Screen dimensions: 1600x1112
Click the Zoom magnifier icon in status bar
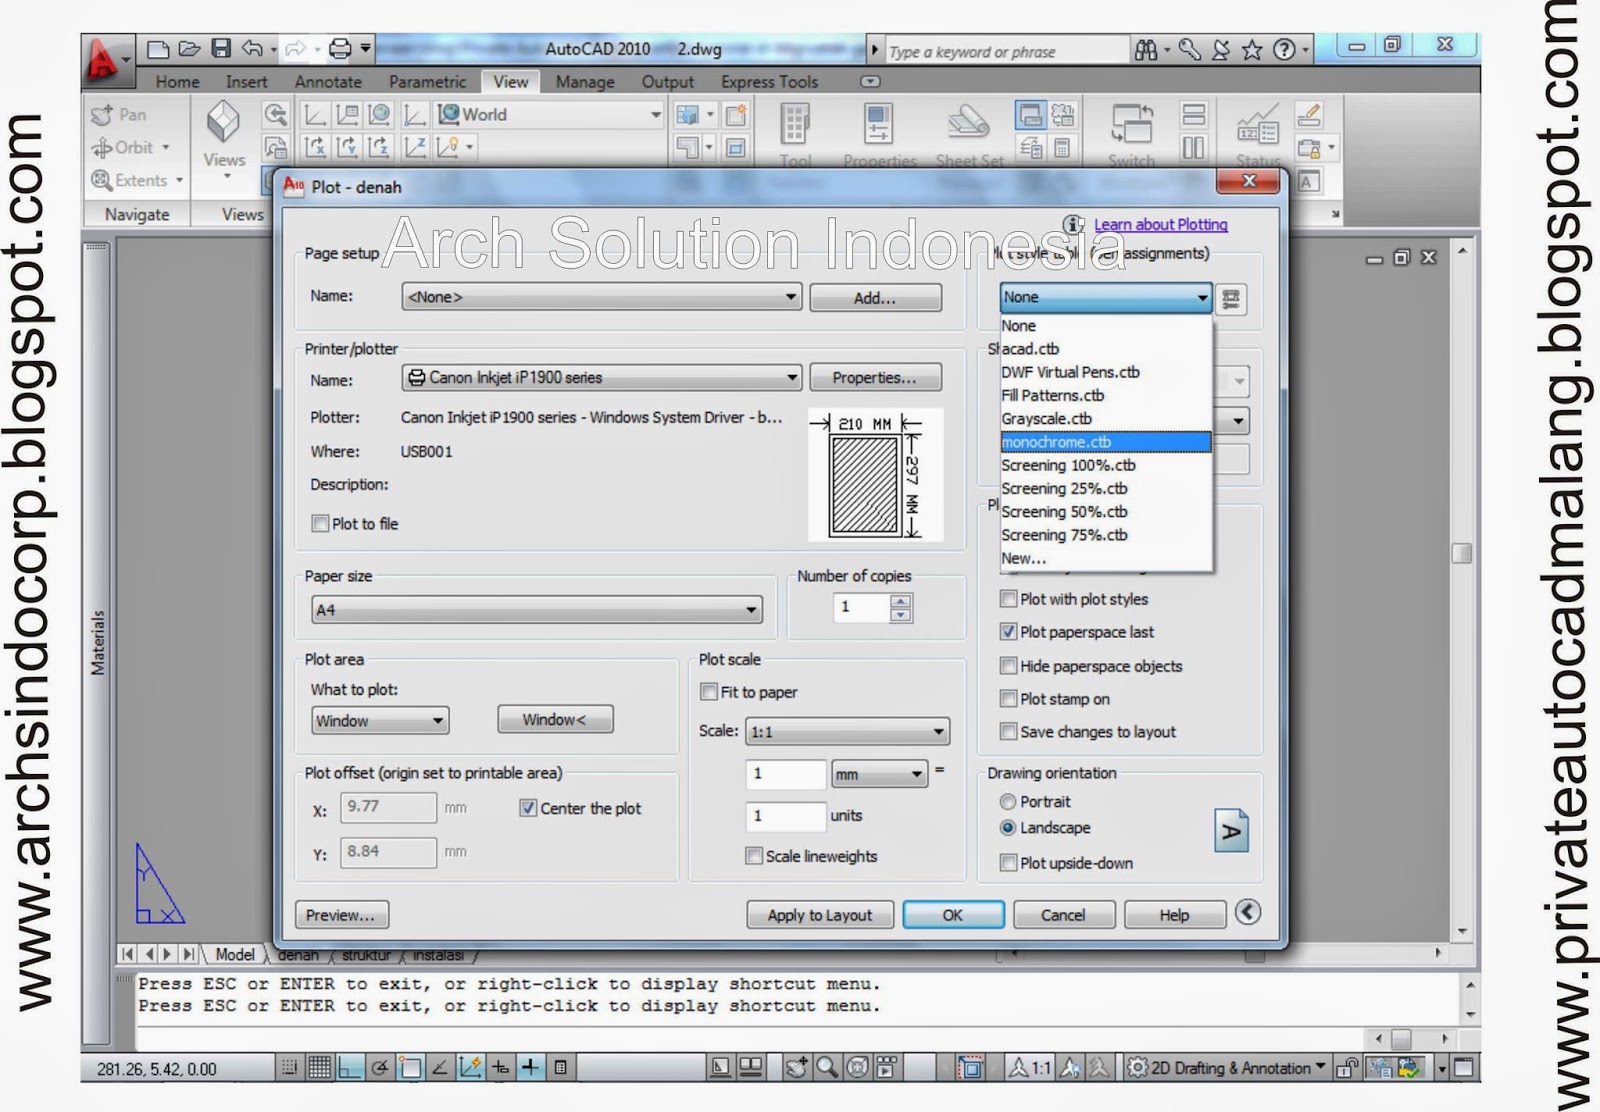click(826, 1068)
